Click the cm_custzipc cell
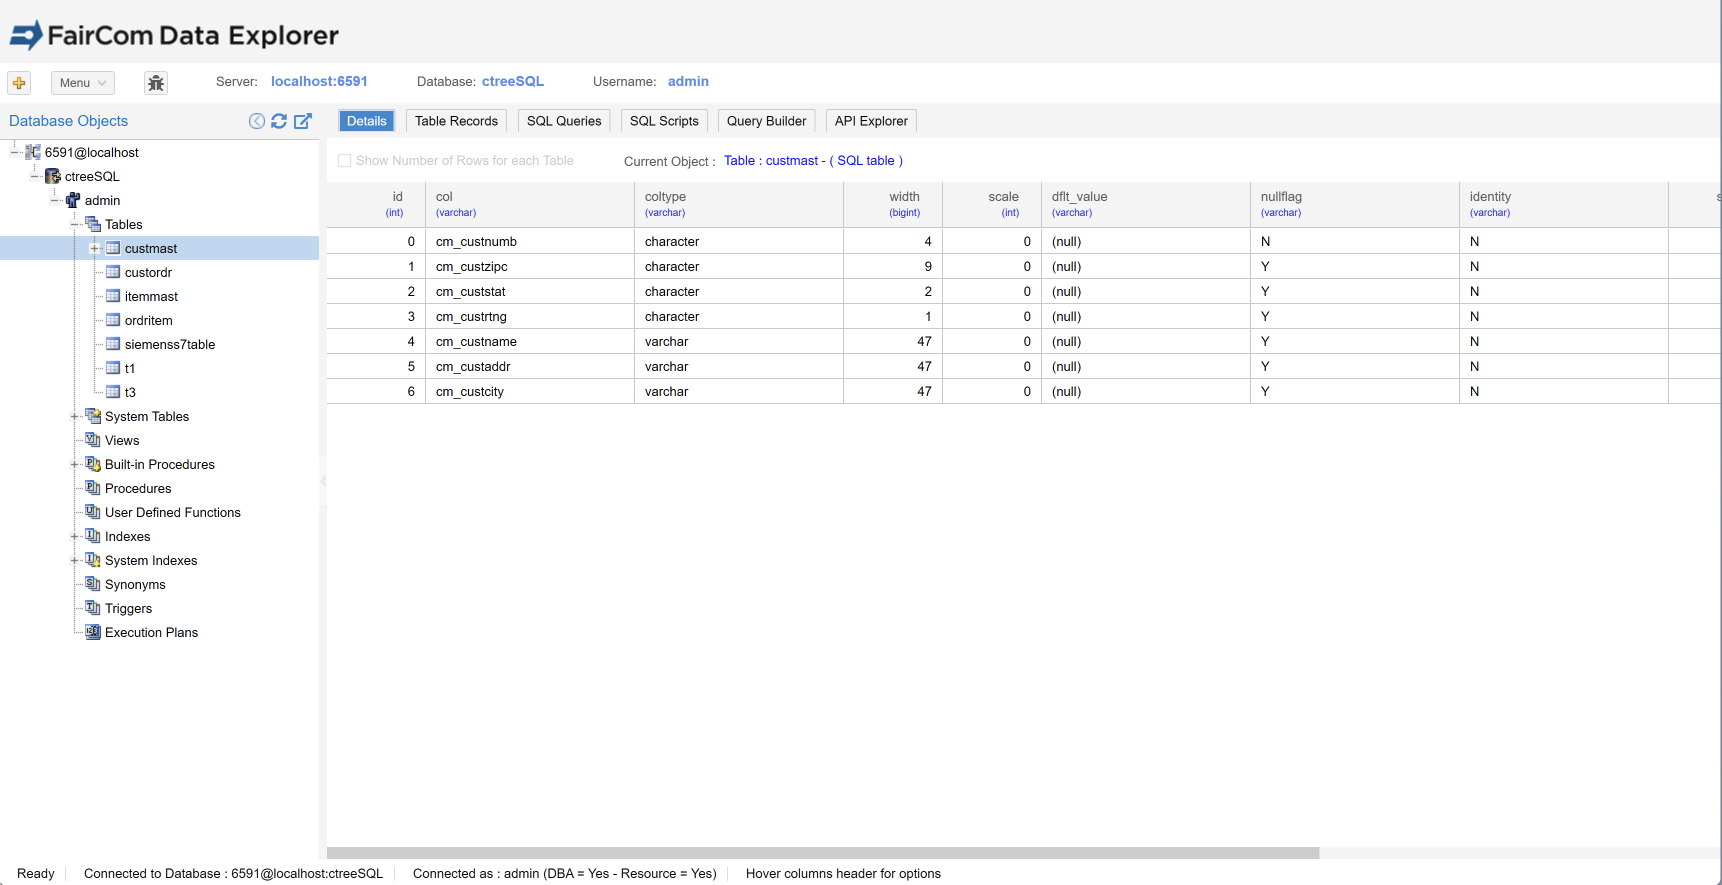Viewport: 1722px width, 885px height. click(530, 266)
